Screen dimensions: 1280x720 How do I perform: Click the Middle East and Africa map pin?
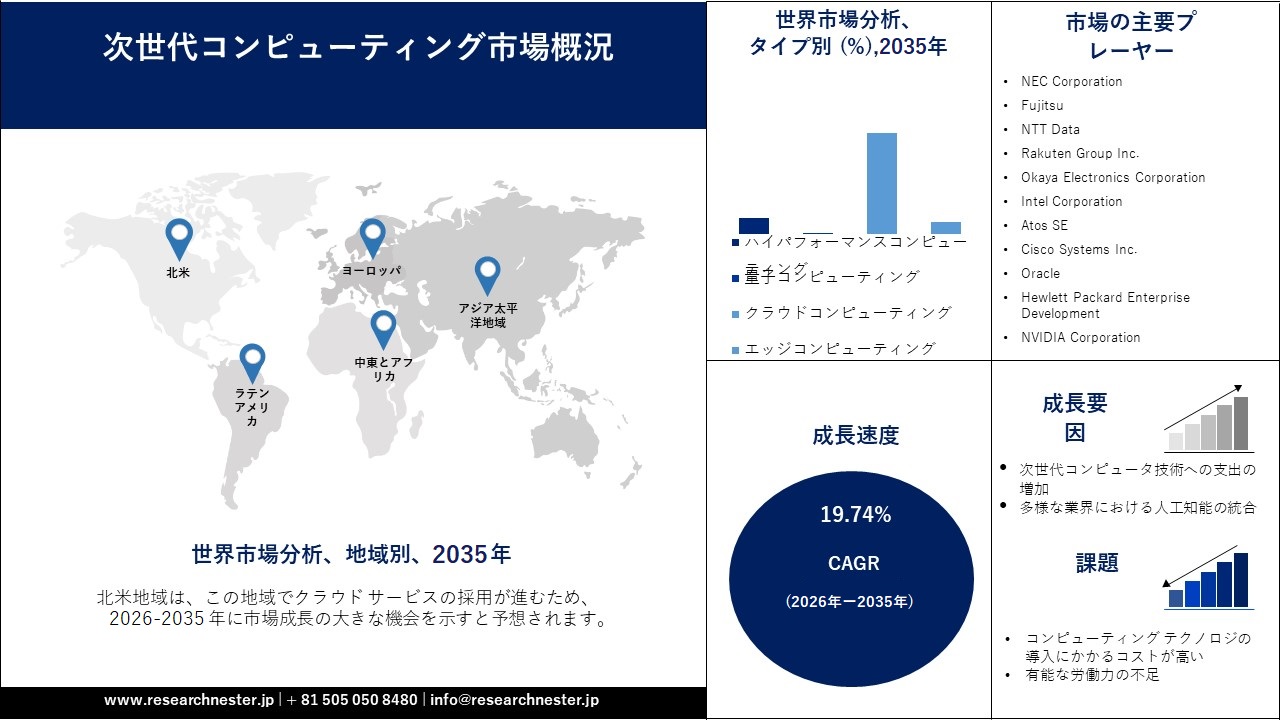tap(383, 330)
